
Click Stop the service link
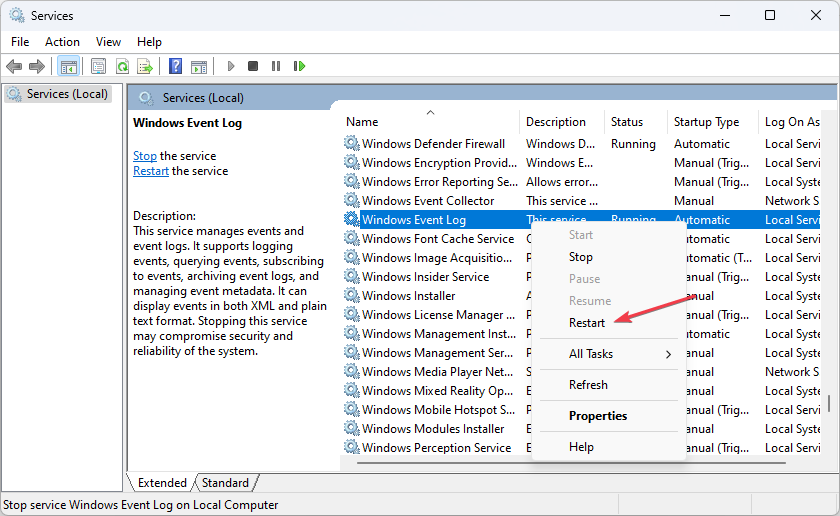[x=145, y=156]
